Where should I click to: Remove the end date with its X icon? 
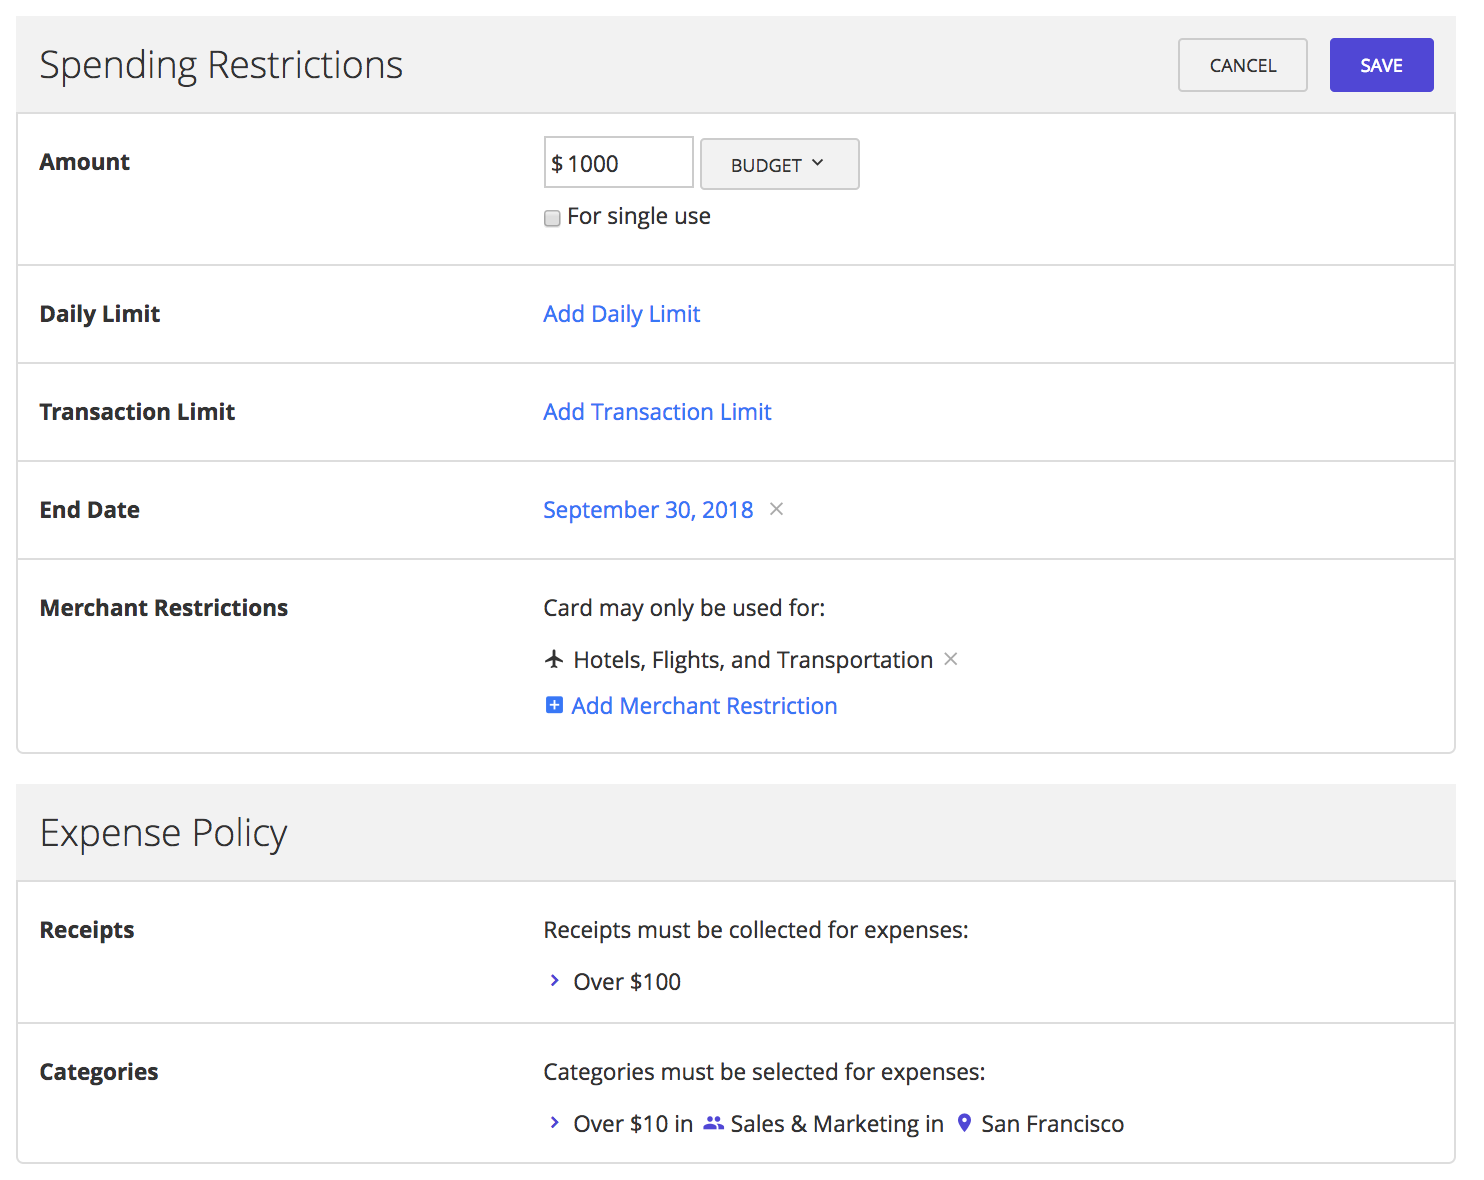pyautogui.click(x=776, y=509)
